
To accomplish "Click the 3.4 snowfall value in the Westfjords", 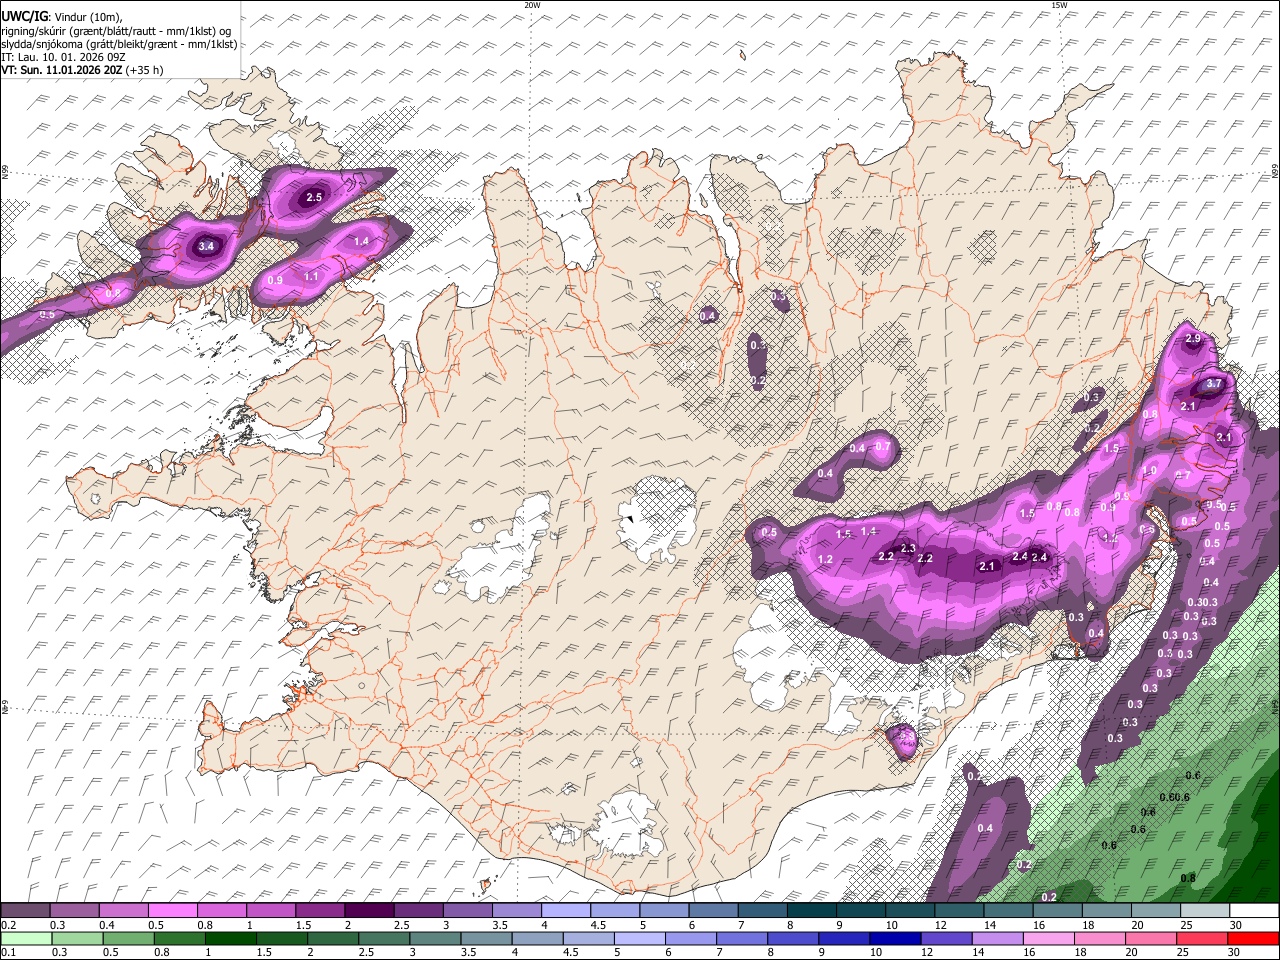I will 206,246.
